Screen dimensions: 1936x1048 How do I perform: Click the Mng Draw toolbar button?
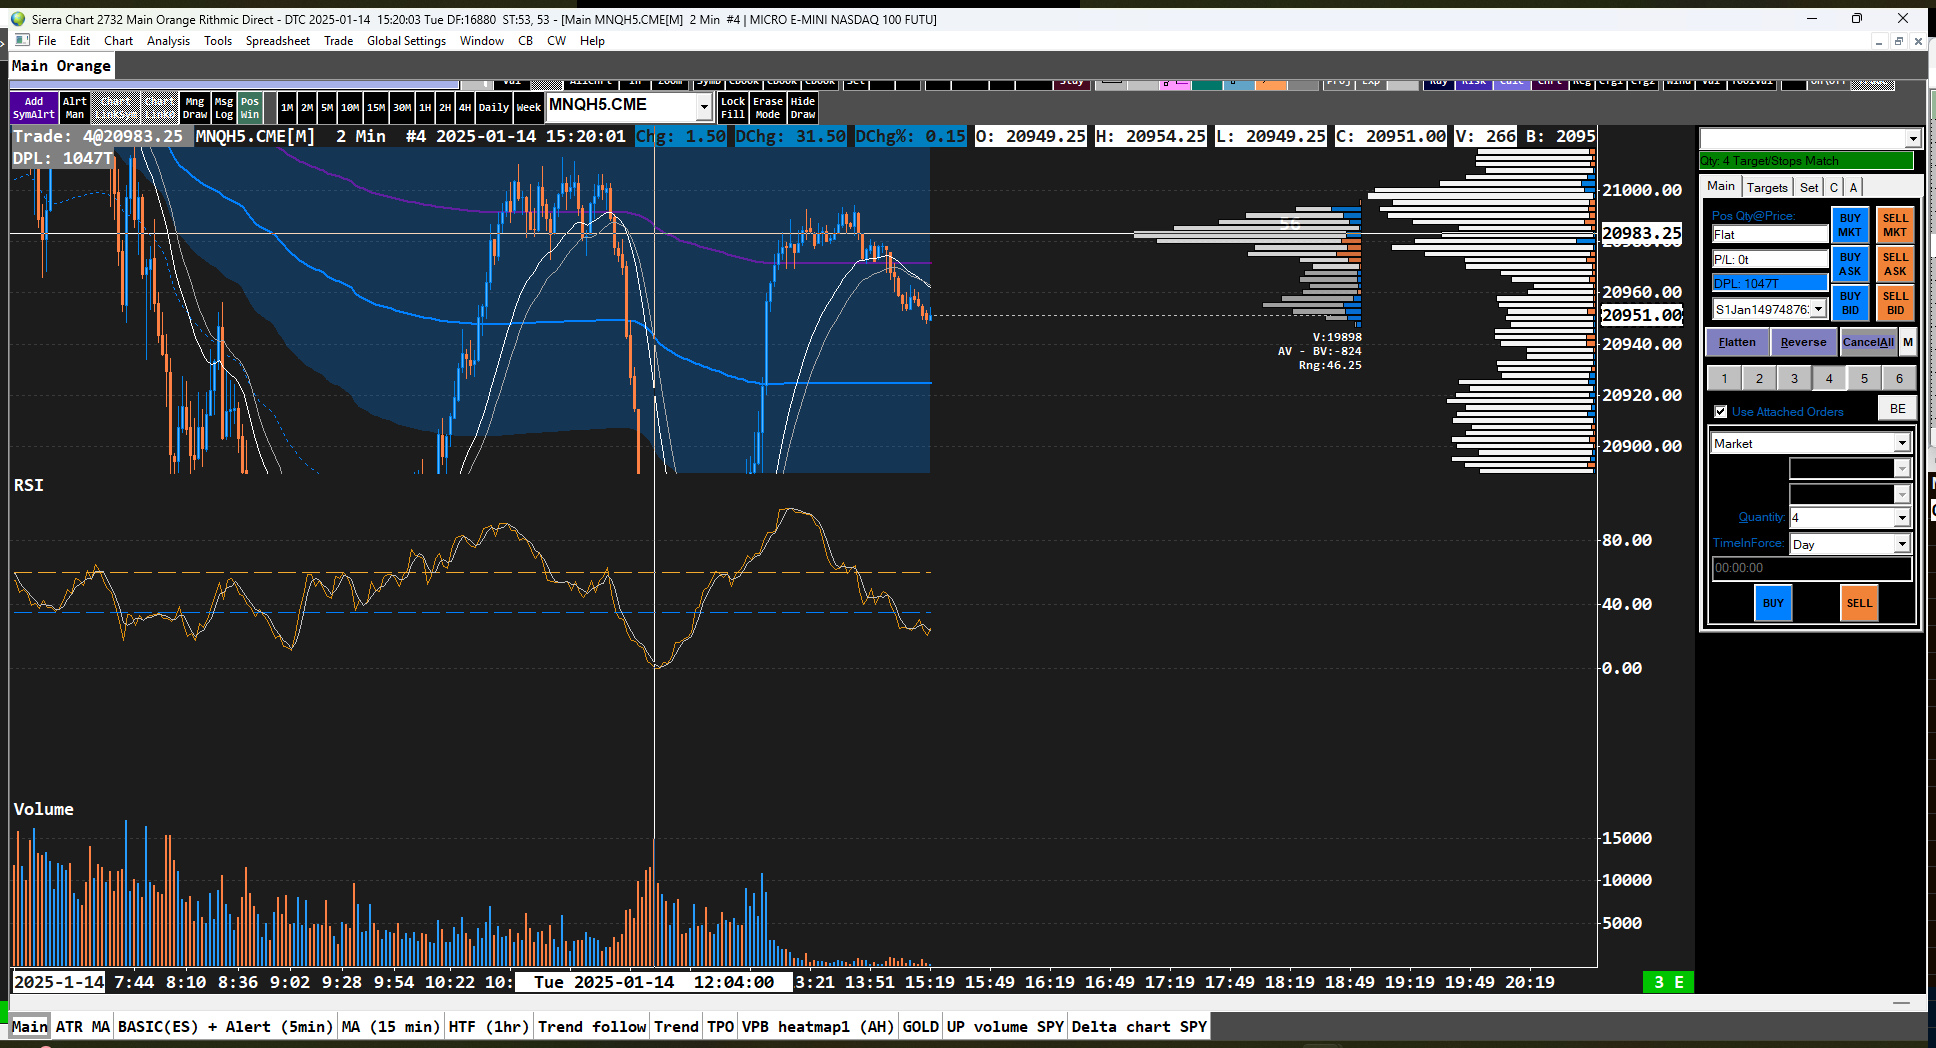pos(195,108)
